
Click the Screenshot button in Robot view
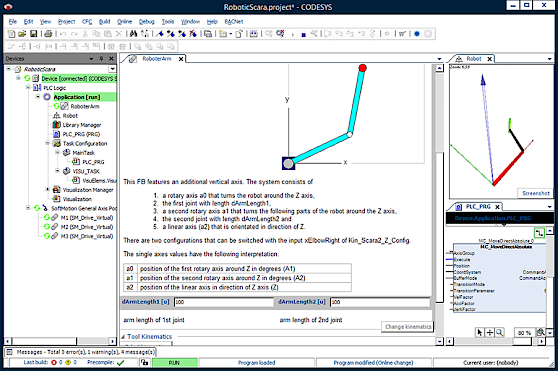click(536, 193)
